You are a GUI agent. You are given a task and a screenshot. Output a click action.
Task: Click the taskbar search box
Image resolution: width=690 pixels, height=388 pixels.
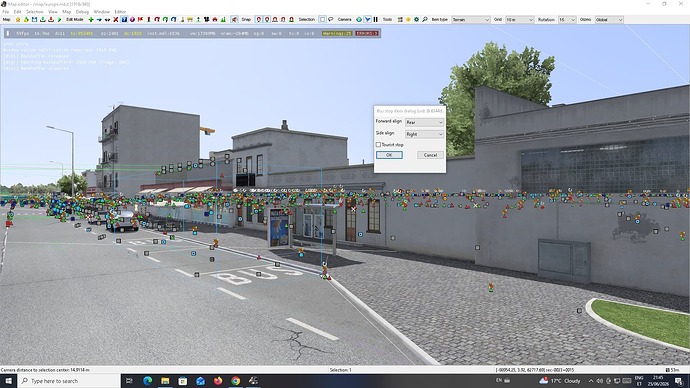click(69, 381)
